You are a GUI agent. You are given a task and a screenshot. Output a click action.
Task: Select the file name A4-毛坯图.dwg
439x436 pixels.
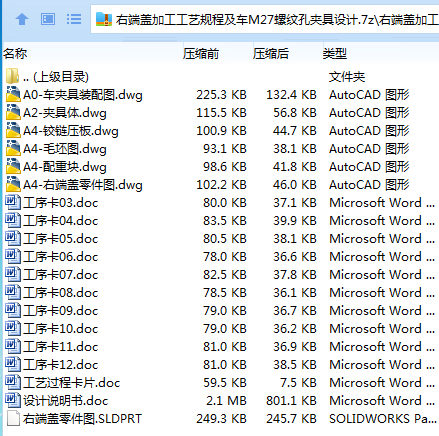click(x=65, y=149)
